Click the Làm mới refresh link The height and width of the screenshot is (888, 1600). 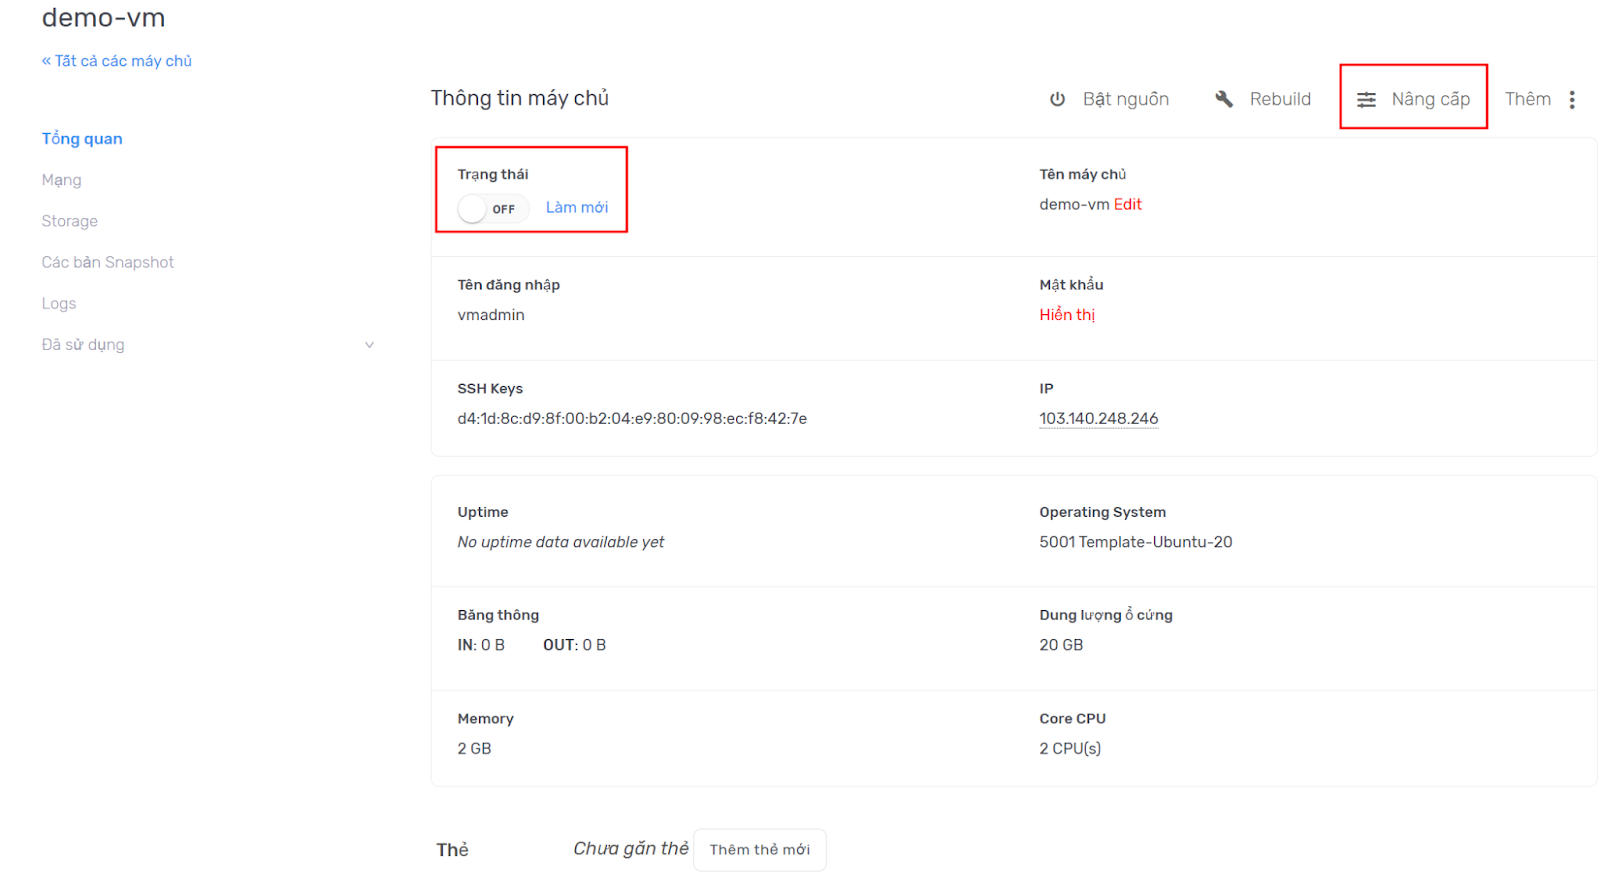(x=576, y=207)
